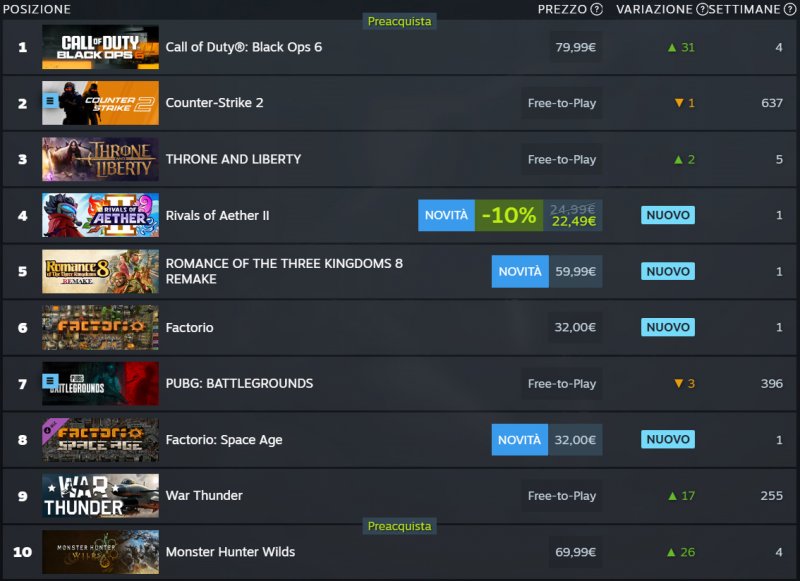Viewport: 800px width, 581px height.
Task: Click the Preacquista badge above Monster Hunter Wilds
Action: (399, 526)
